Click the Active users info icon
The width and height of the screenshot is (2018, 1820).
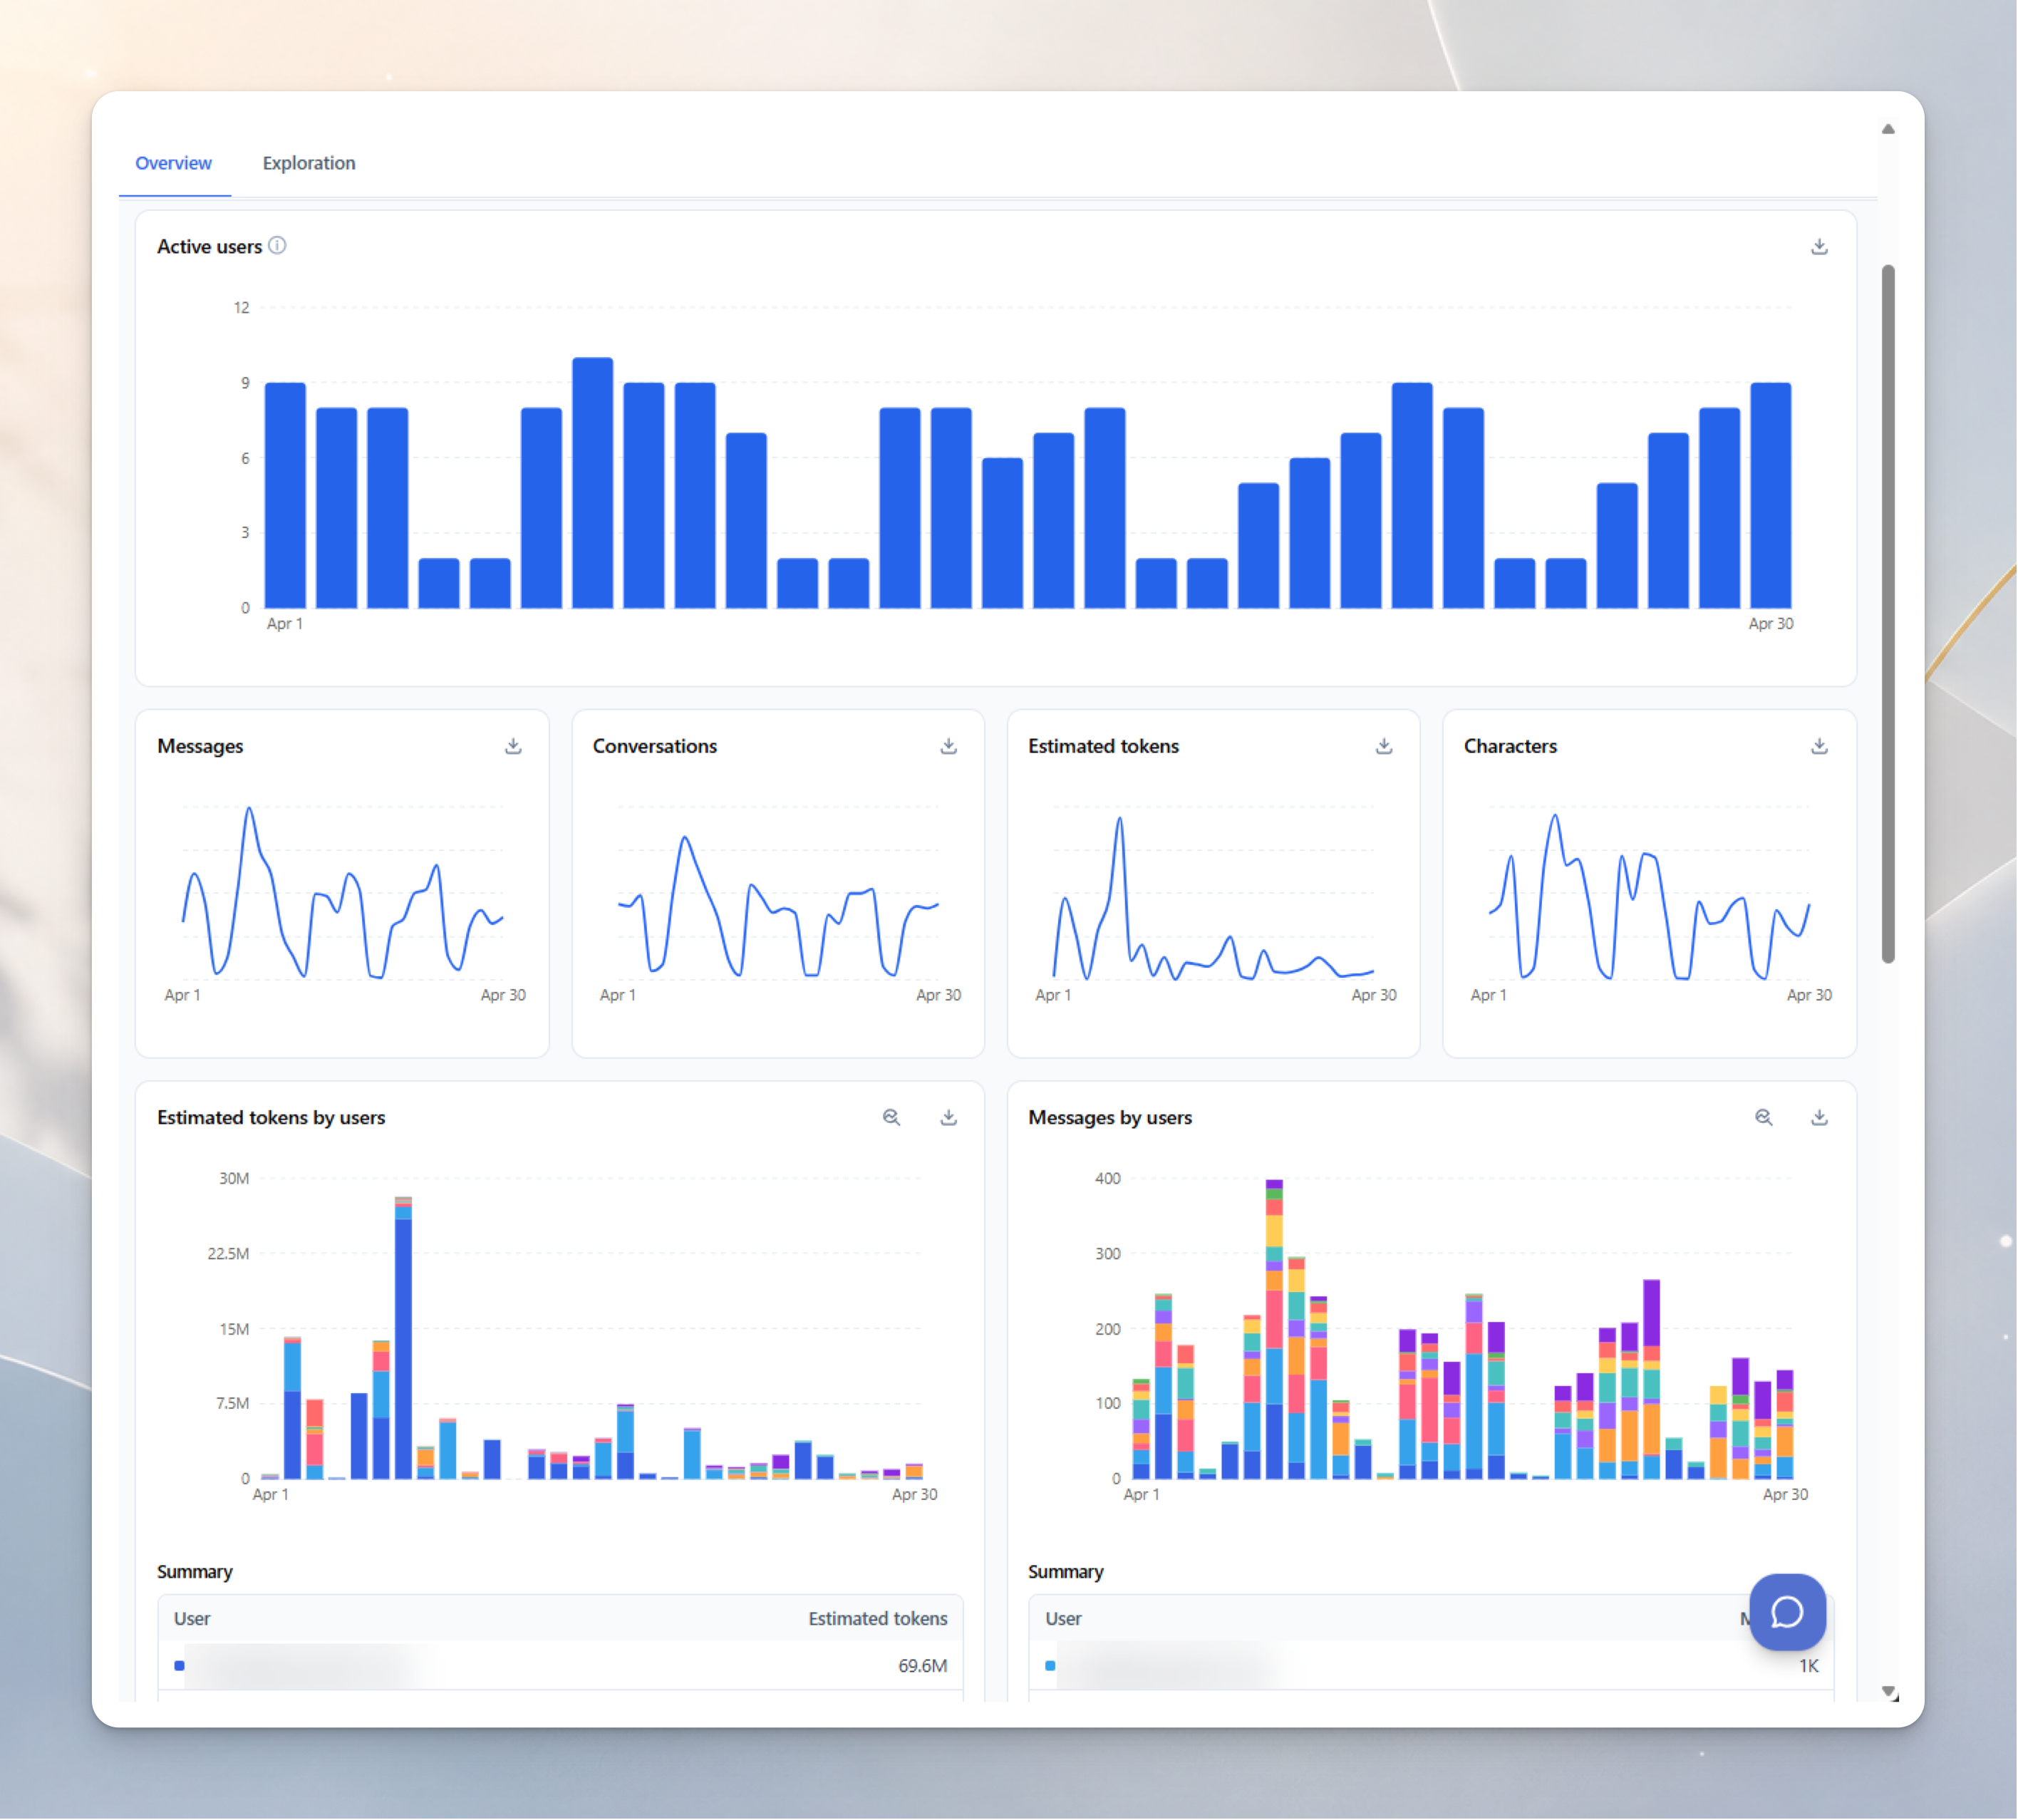[x=277, y=245]
